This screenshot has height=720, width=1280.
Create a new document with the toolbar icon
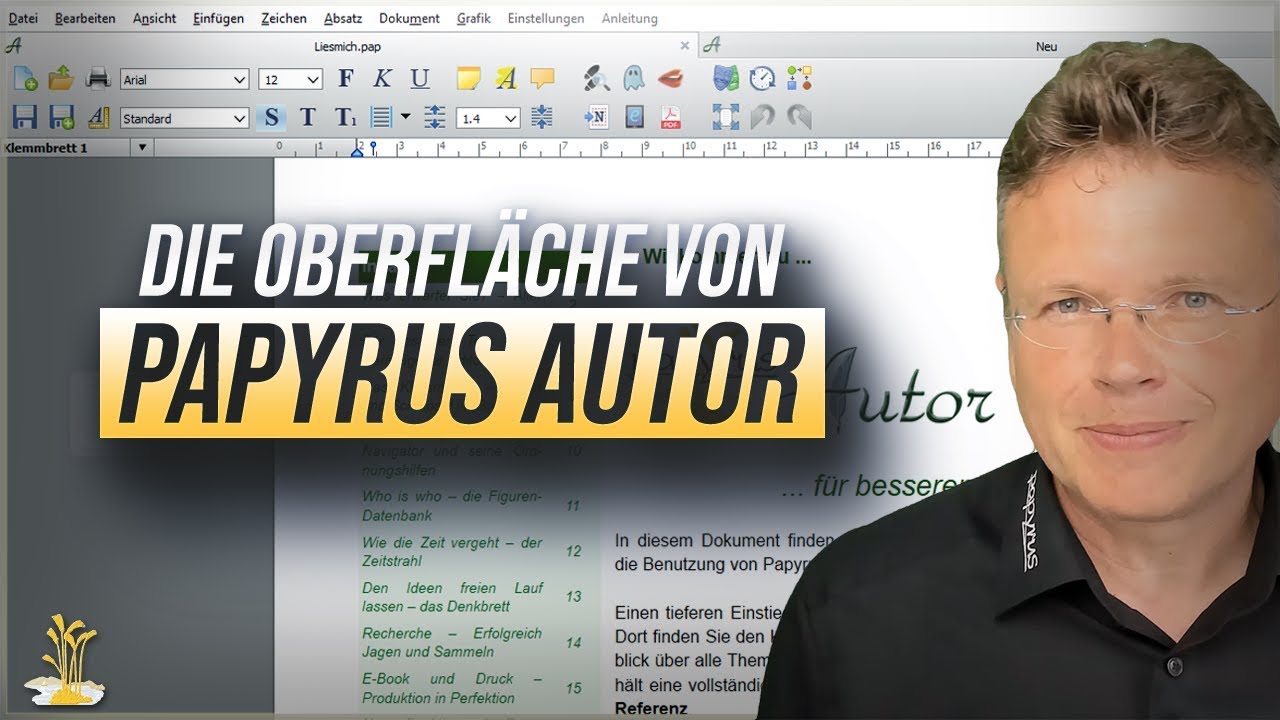click(x=25, y=78)
